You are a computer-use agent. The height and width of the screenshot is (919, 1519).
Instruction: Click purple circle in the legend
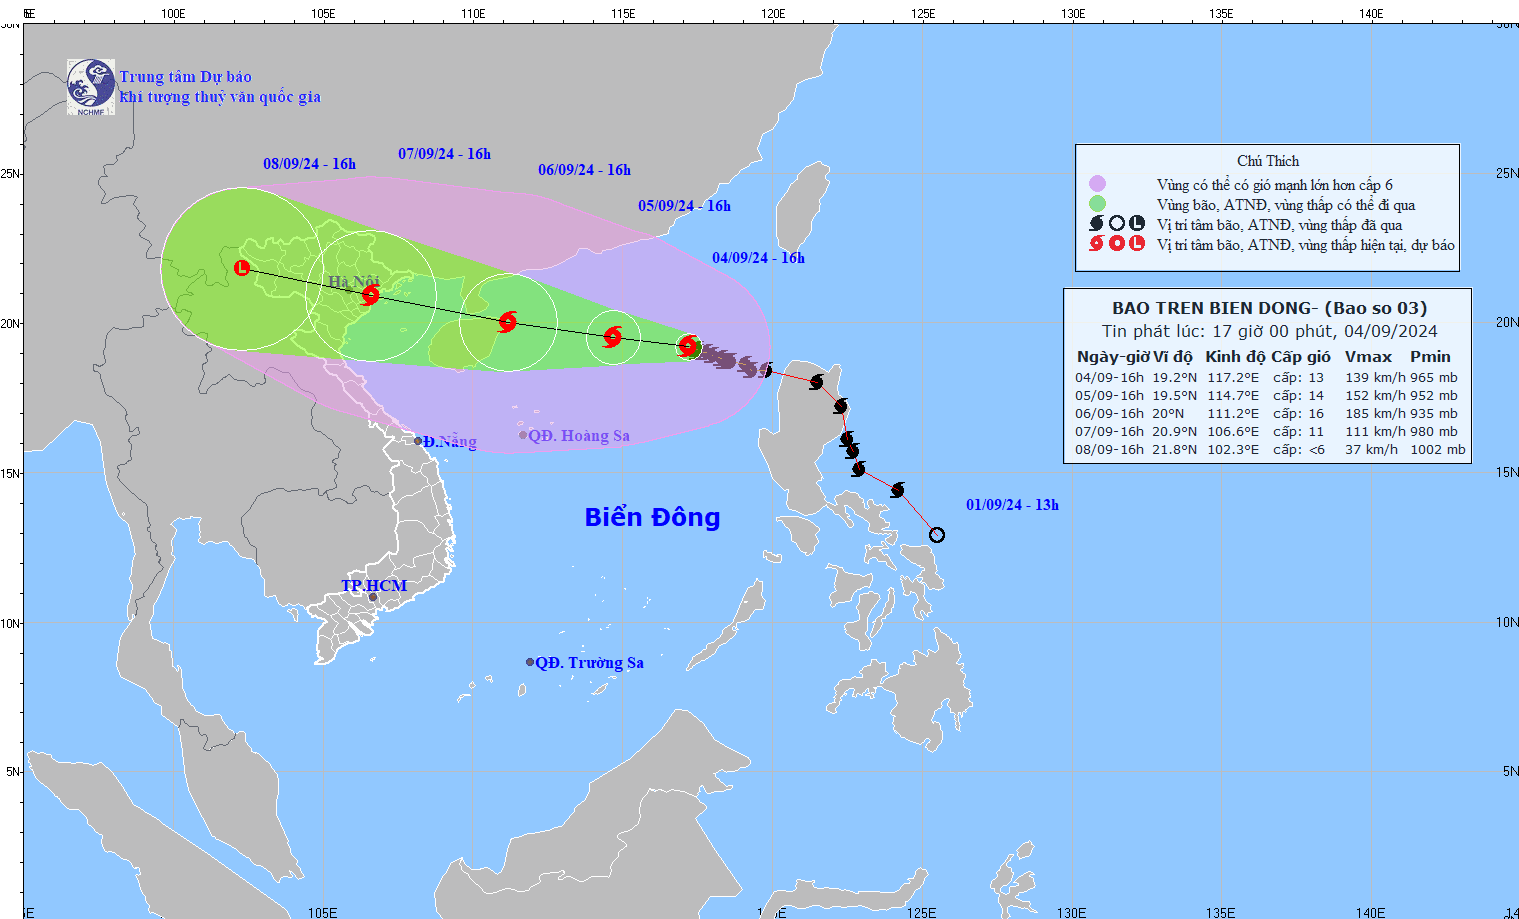click(x=1097, y=184)
